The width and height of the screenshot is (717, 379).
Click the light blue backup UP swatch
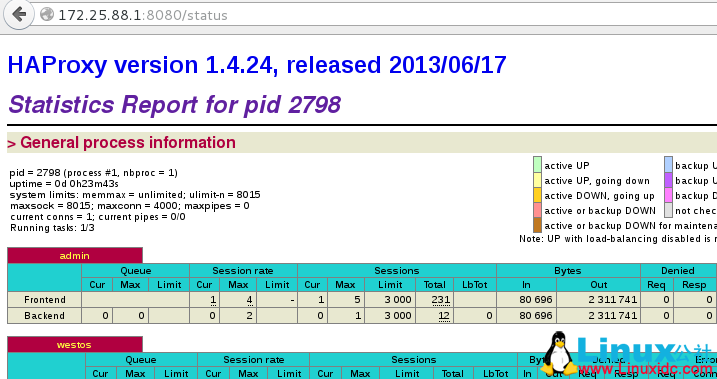click(x=669, y=165)
